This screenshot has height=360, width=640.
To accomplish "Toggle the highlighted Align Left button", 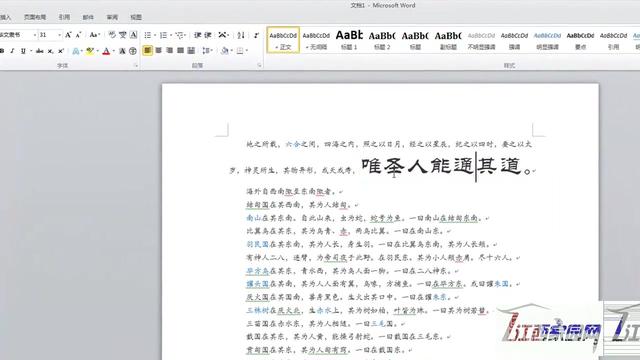I will (x=147, y=51).
